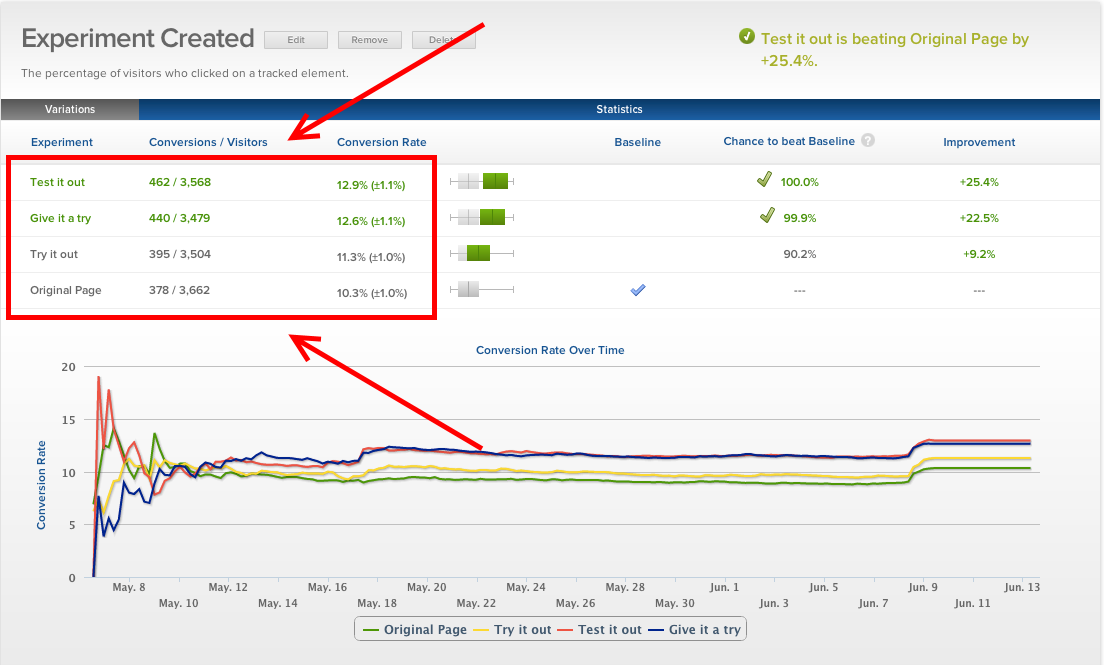The image size is (1104, 665).
Task: Click the +25.4% improvement value in the table
Action: tap(979, 182)
